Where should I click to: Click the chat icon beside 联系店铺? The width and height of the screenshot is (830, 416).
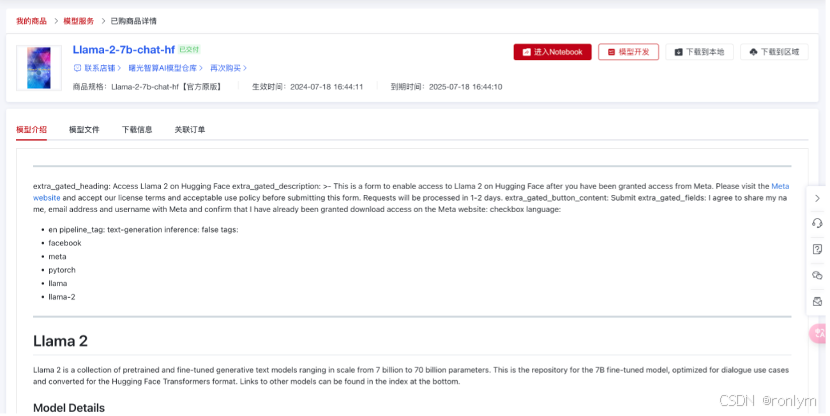77,68
